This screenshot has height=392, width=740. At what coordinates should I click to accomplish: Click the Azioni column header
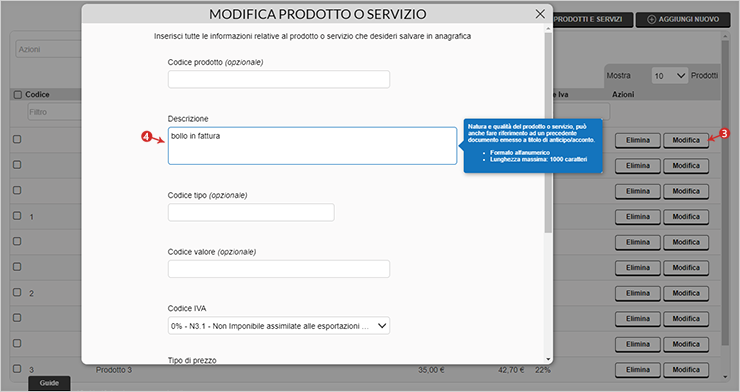coord(623,95)
